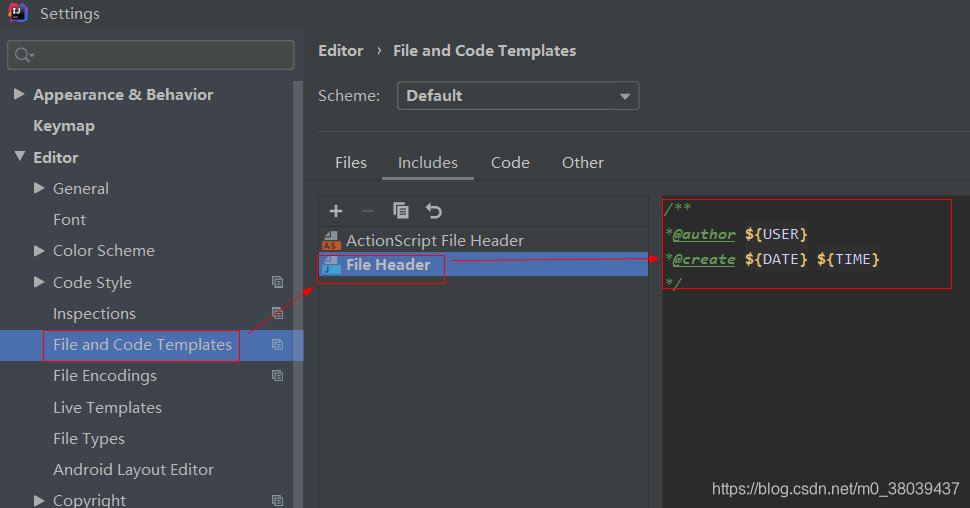Click the remove template minus icon

[x=368, y=211]
